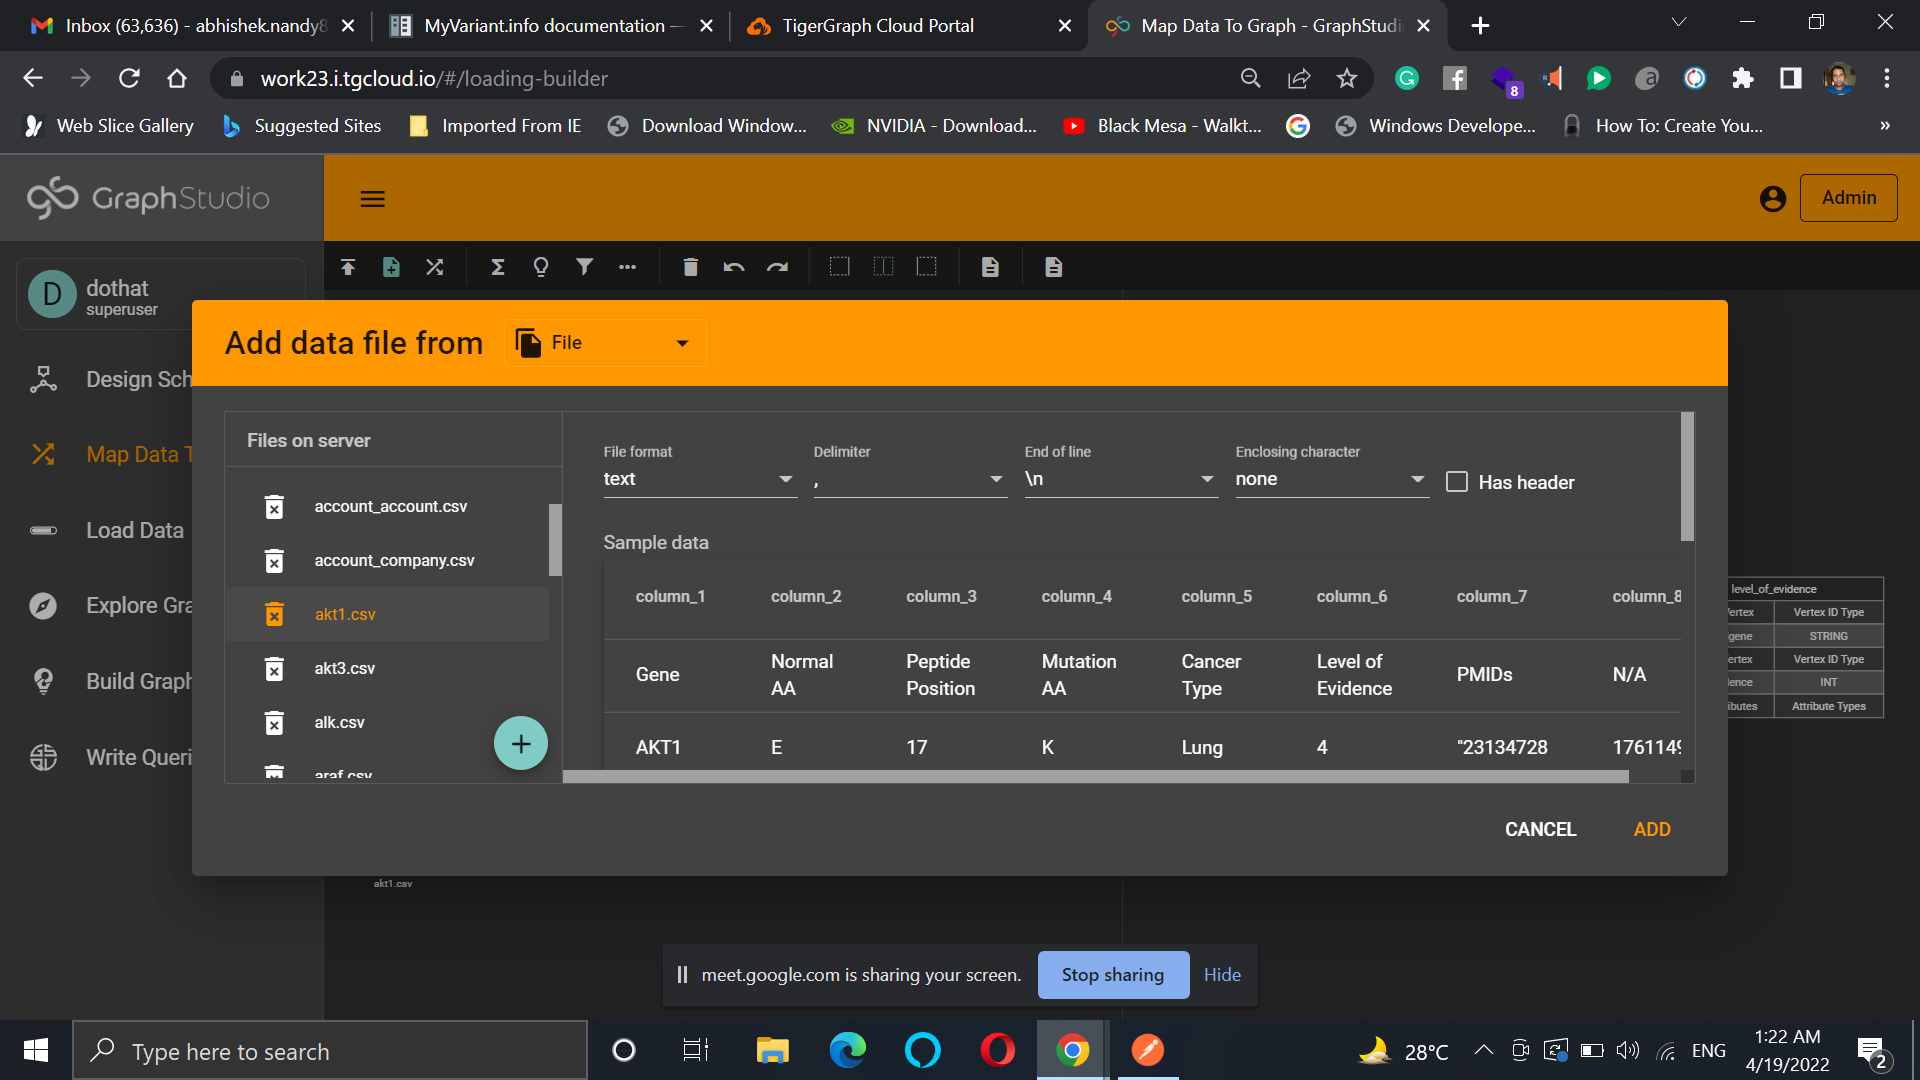The height and width of the screenshot is (1080, 1920).
Task: Click the auto mapping crossed-arrows icon
Action: [x=434, y=267]
